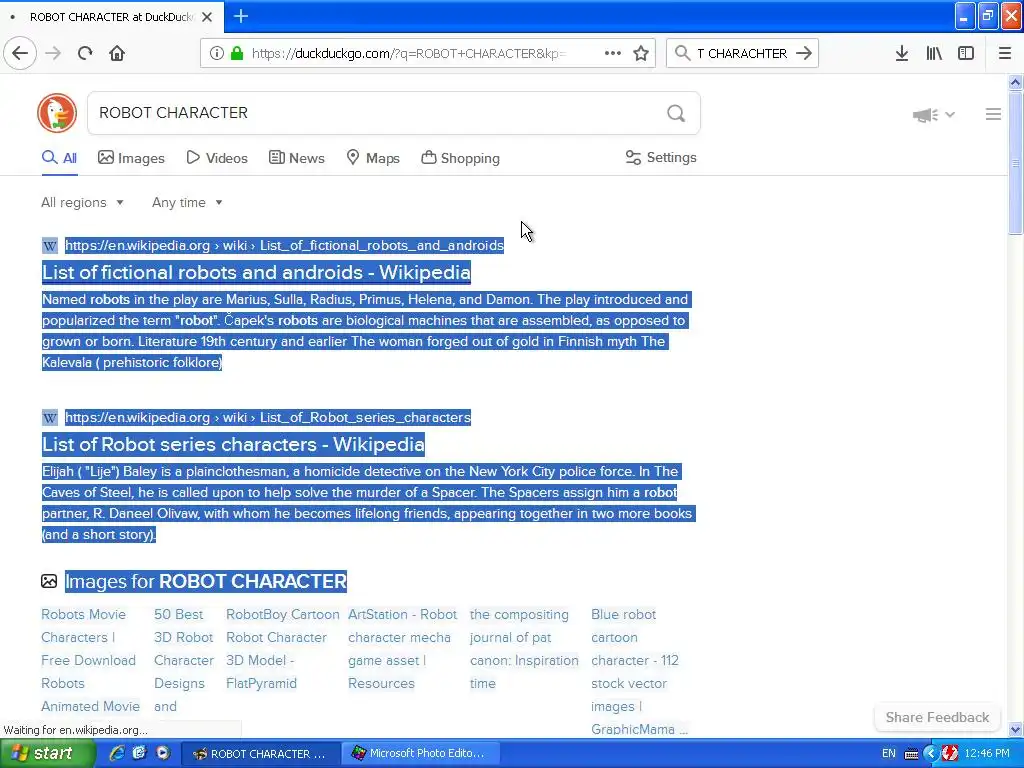Open Images for ROBOT CHARACTER heading
The width and height of the screenshot is (1024, 768).
tap(206, 581)
